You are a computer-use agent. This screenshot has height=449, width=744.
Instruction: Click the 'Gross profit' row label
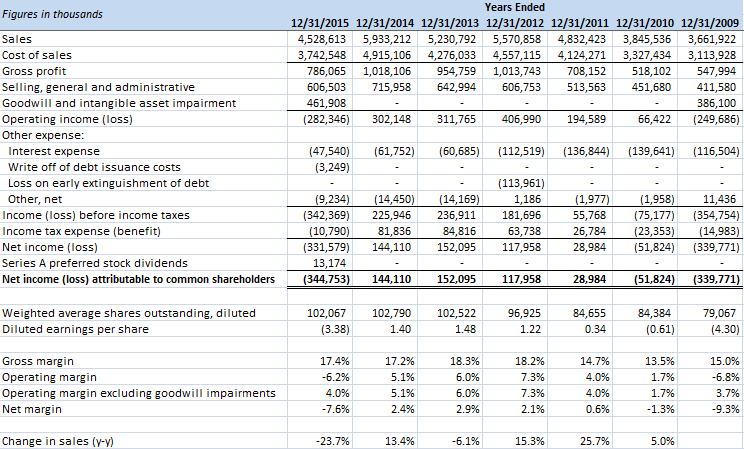pyautogui.click(x=34, y=71)
